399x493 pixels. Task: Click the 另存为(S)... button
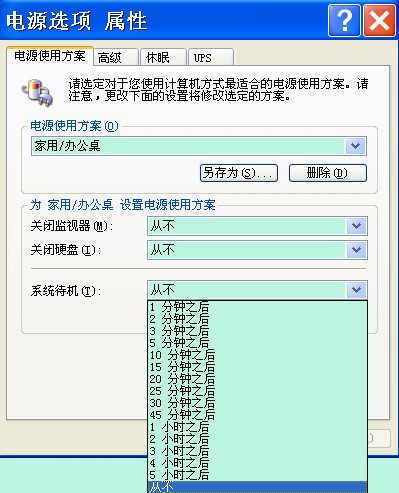click(239, 173)
